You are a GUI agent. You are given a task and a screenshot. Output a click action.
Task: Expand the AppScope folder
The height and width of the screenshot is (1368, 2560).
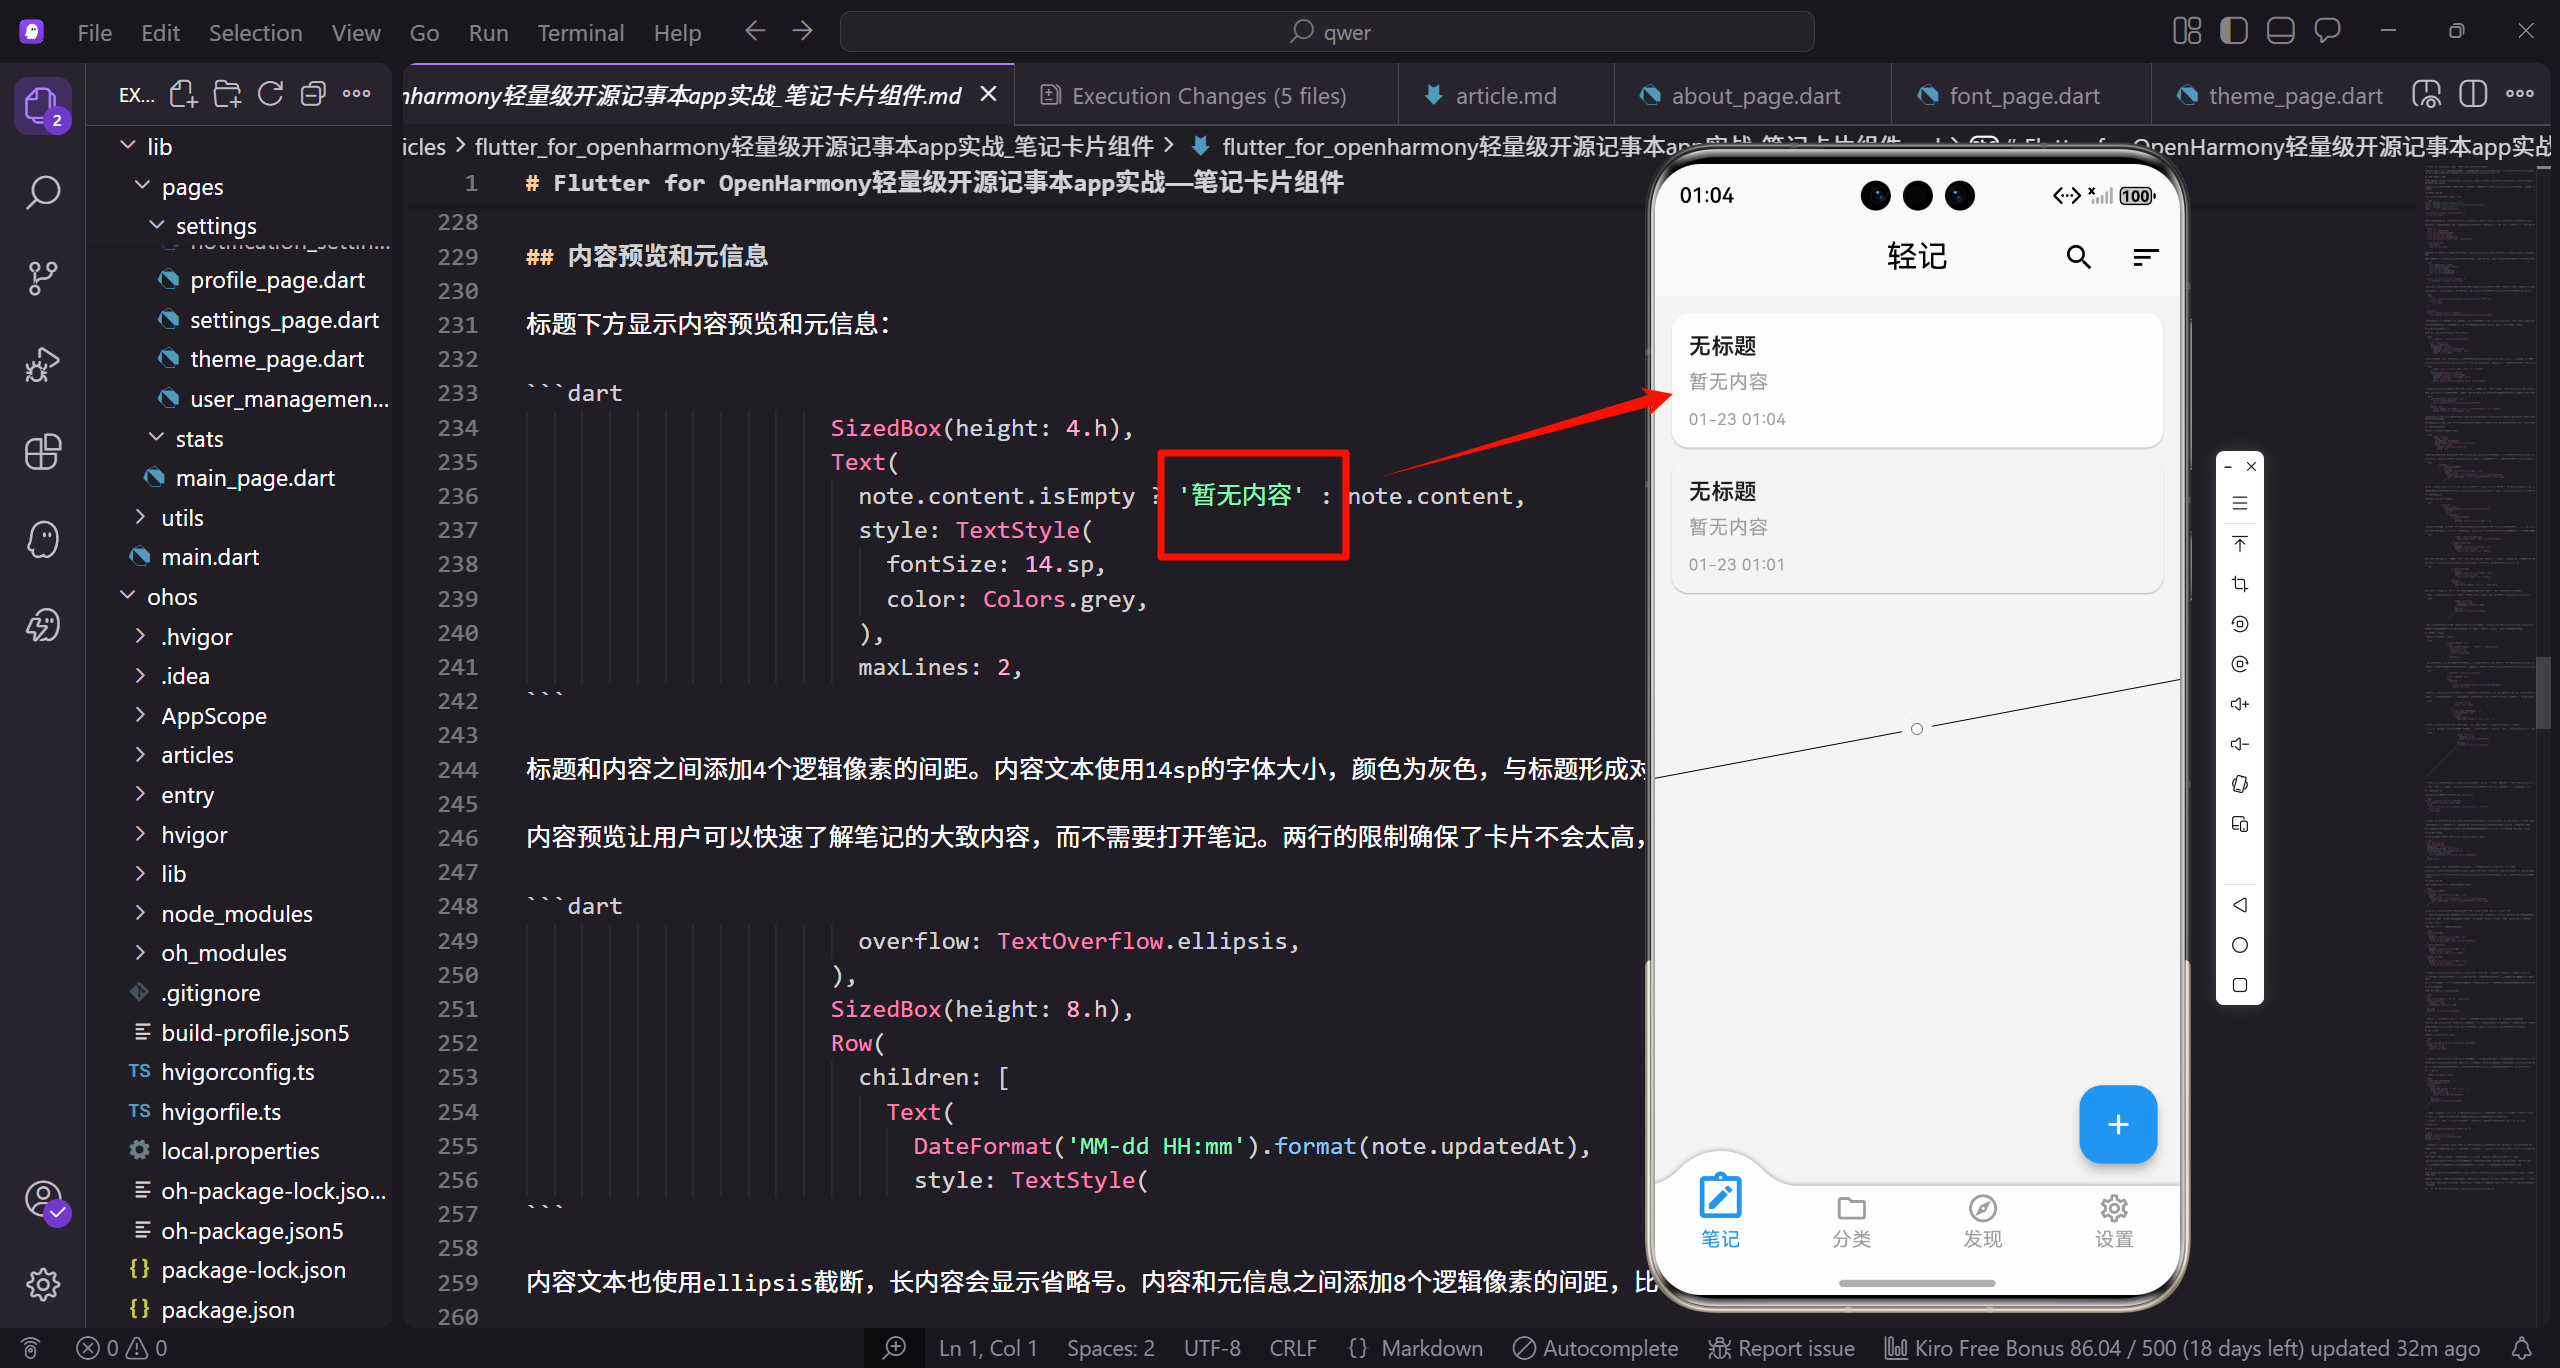pos(214,715)
